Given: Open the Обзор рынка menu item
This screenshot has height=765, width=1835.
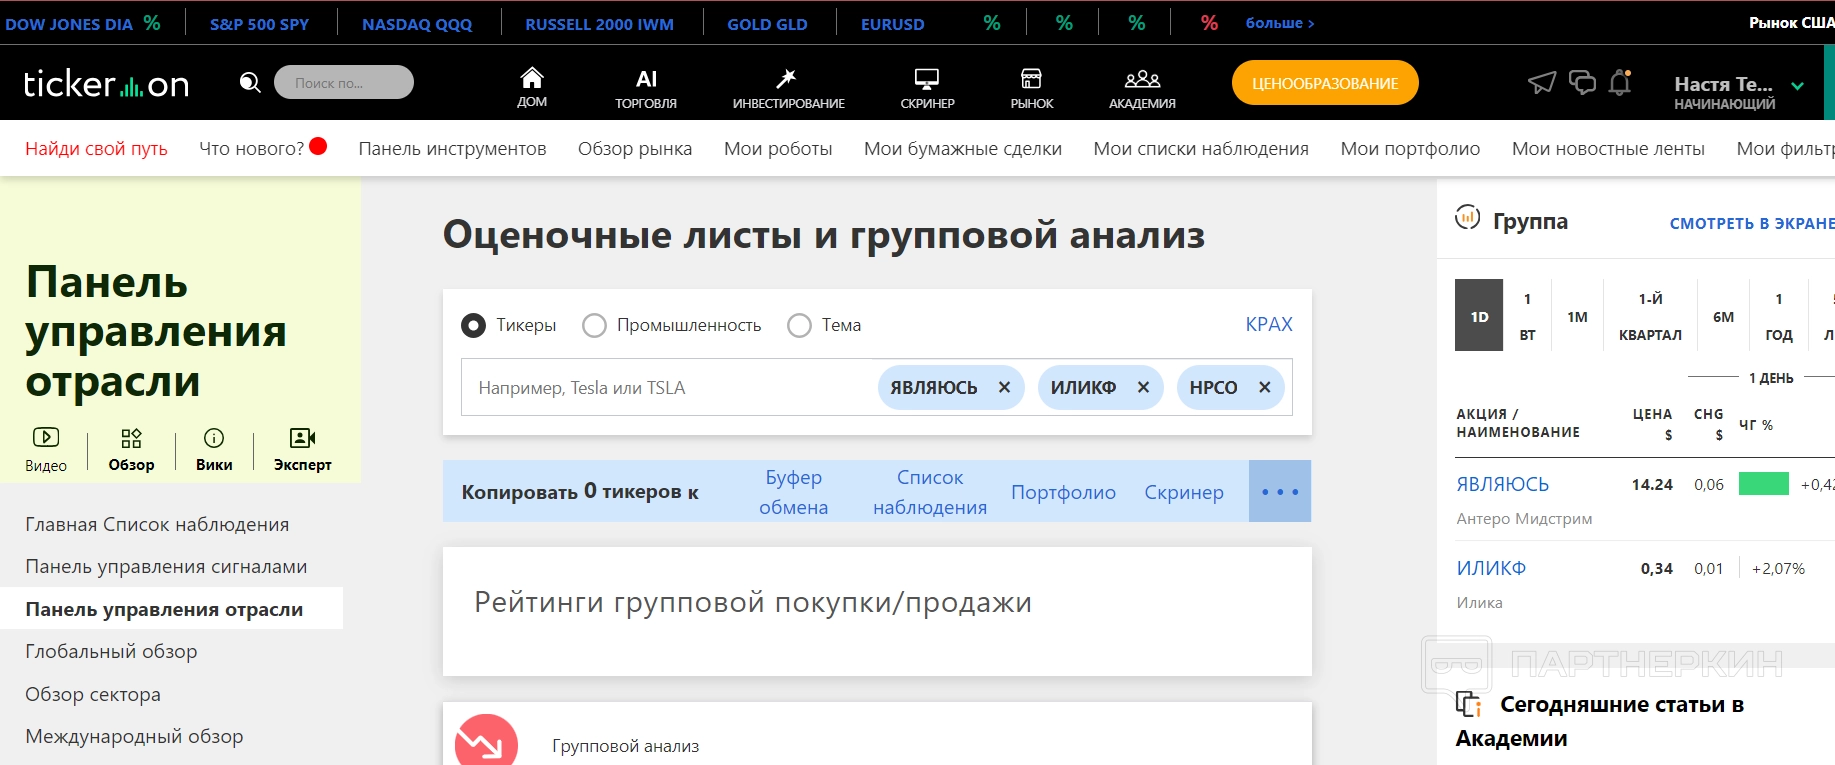Looking at the screenshot, I should coord(634,149).
